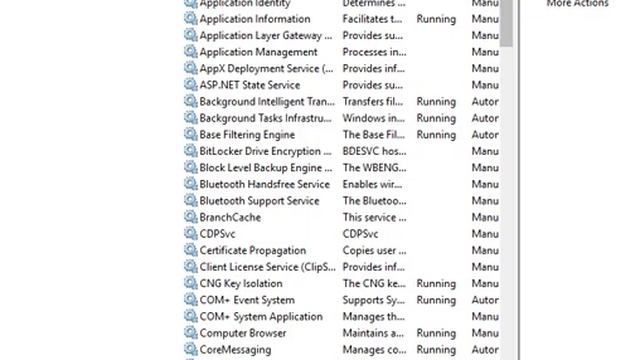The image size is (640, 360).
Task: Select AppX Deployment Service name
Action: tap(266, 69)
